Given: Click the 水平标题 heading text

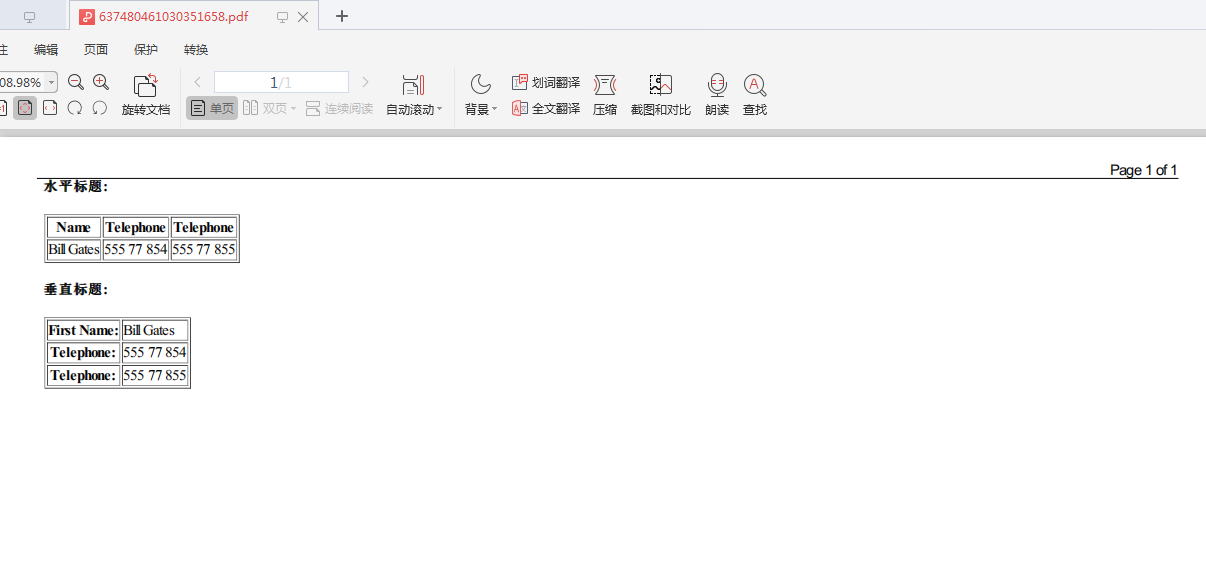Looking at the screenshot, I should tap(76, 186).
